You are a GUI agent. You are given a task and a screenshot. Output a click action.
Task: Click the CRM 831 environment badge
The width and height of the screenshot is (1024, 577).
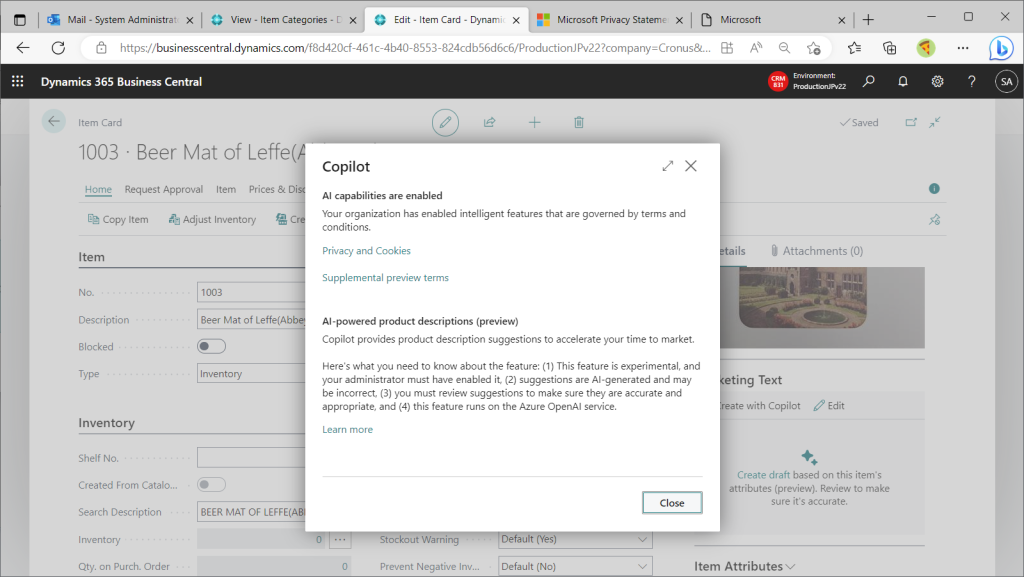[778, 82]
